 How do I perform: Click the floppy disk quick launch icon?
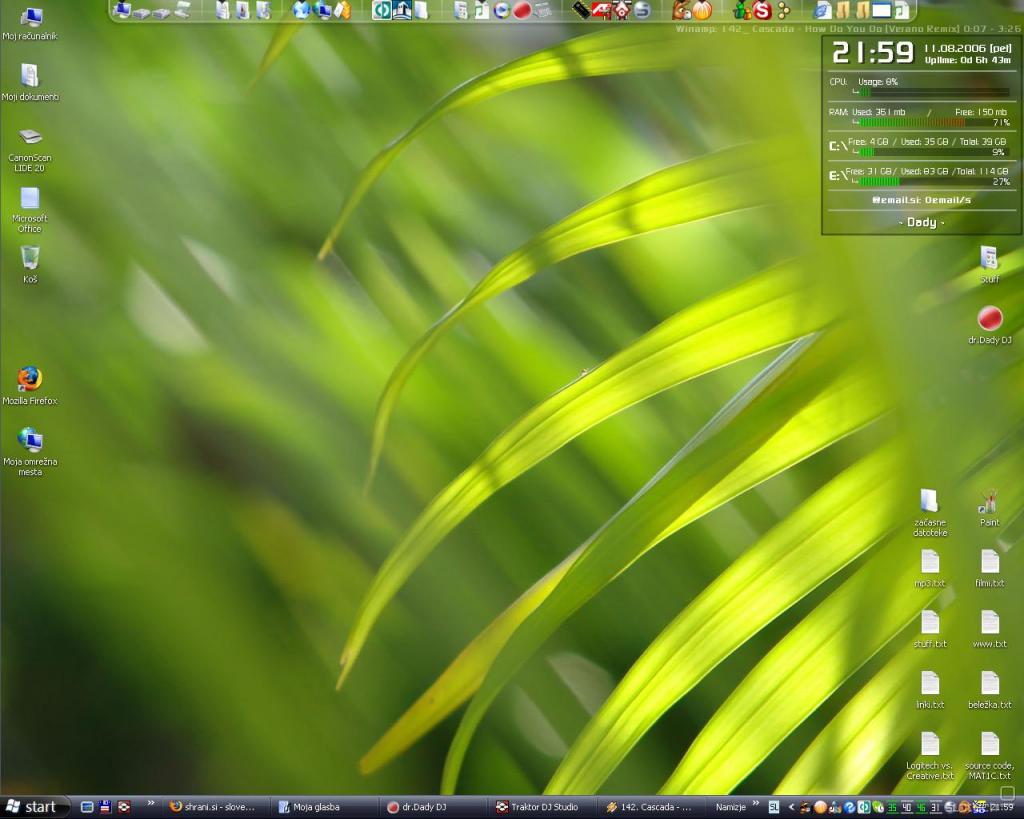click(x=104, y=807)
